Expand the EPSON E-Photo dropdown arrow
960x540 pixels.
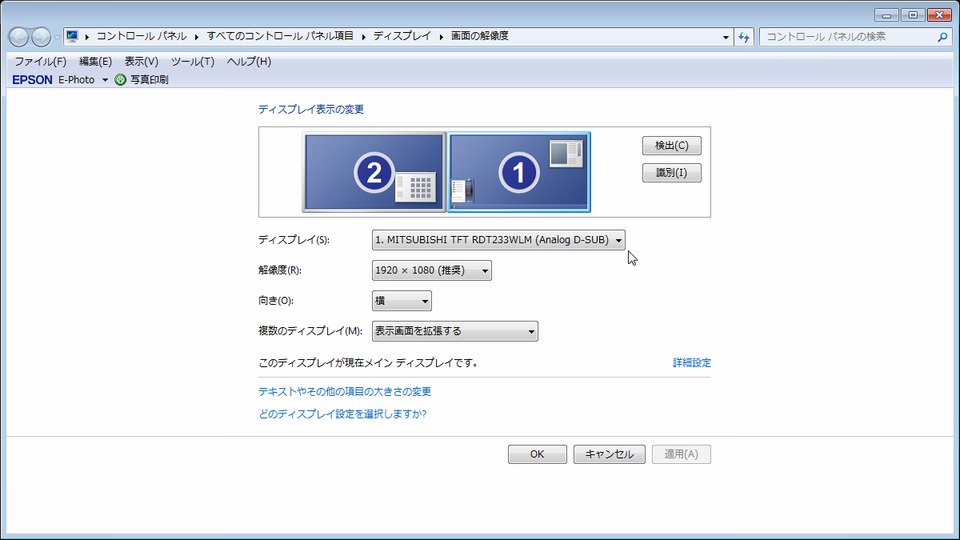pyautogui.click(x=105, y=80)
